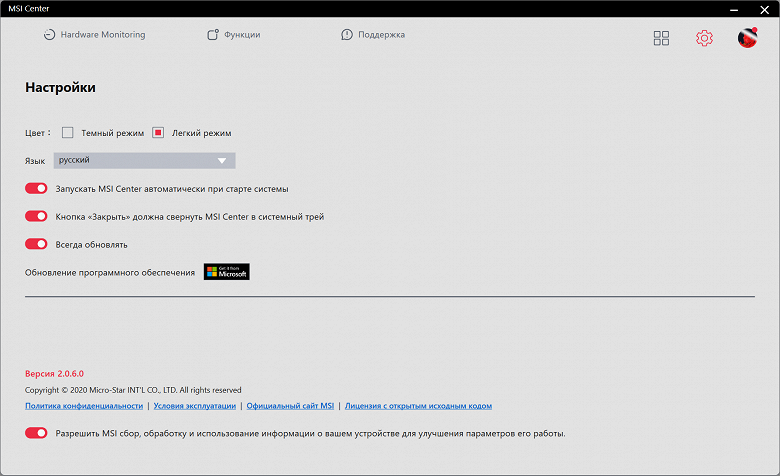The image size is (780, 476).
Task: Open the user profile avatar
Action: click(747, 38)
